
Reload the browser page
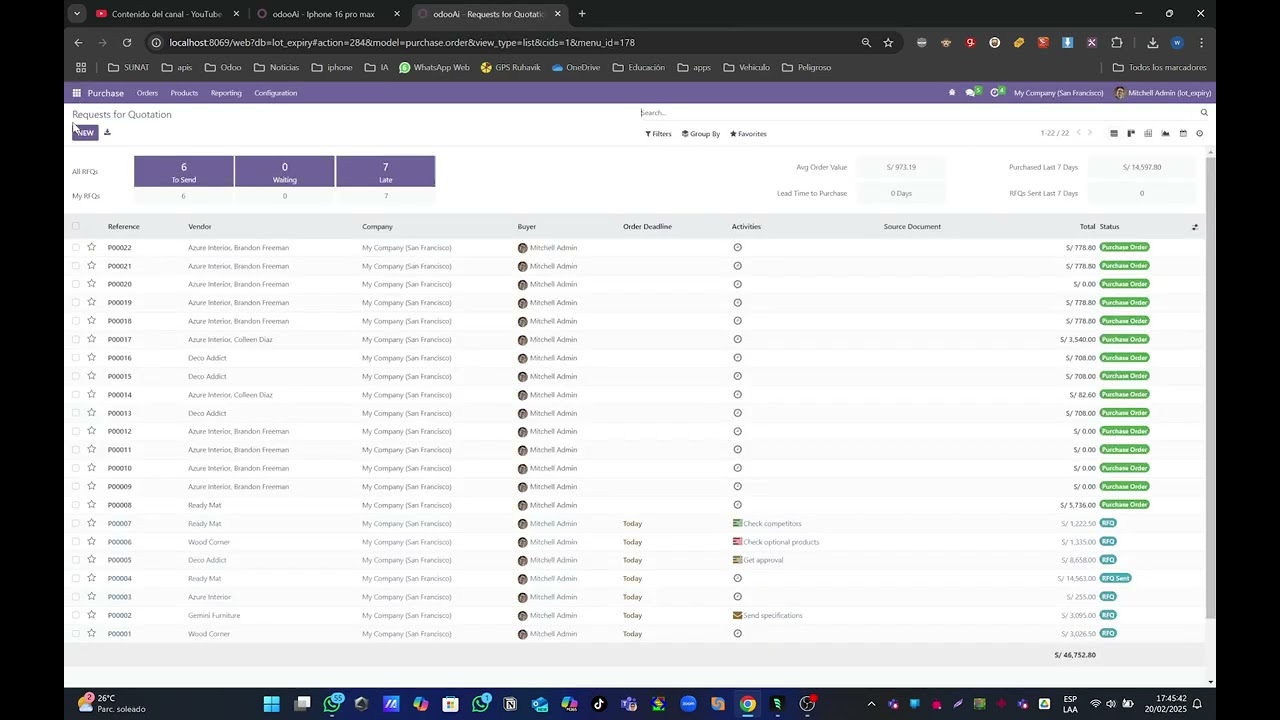click(x=127, y=43)
